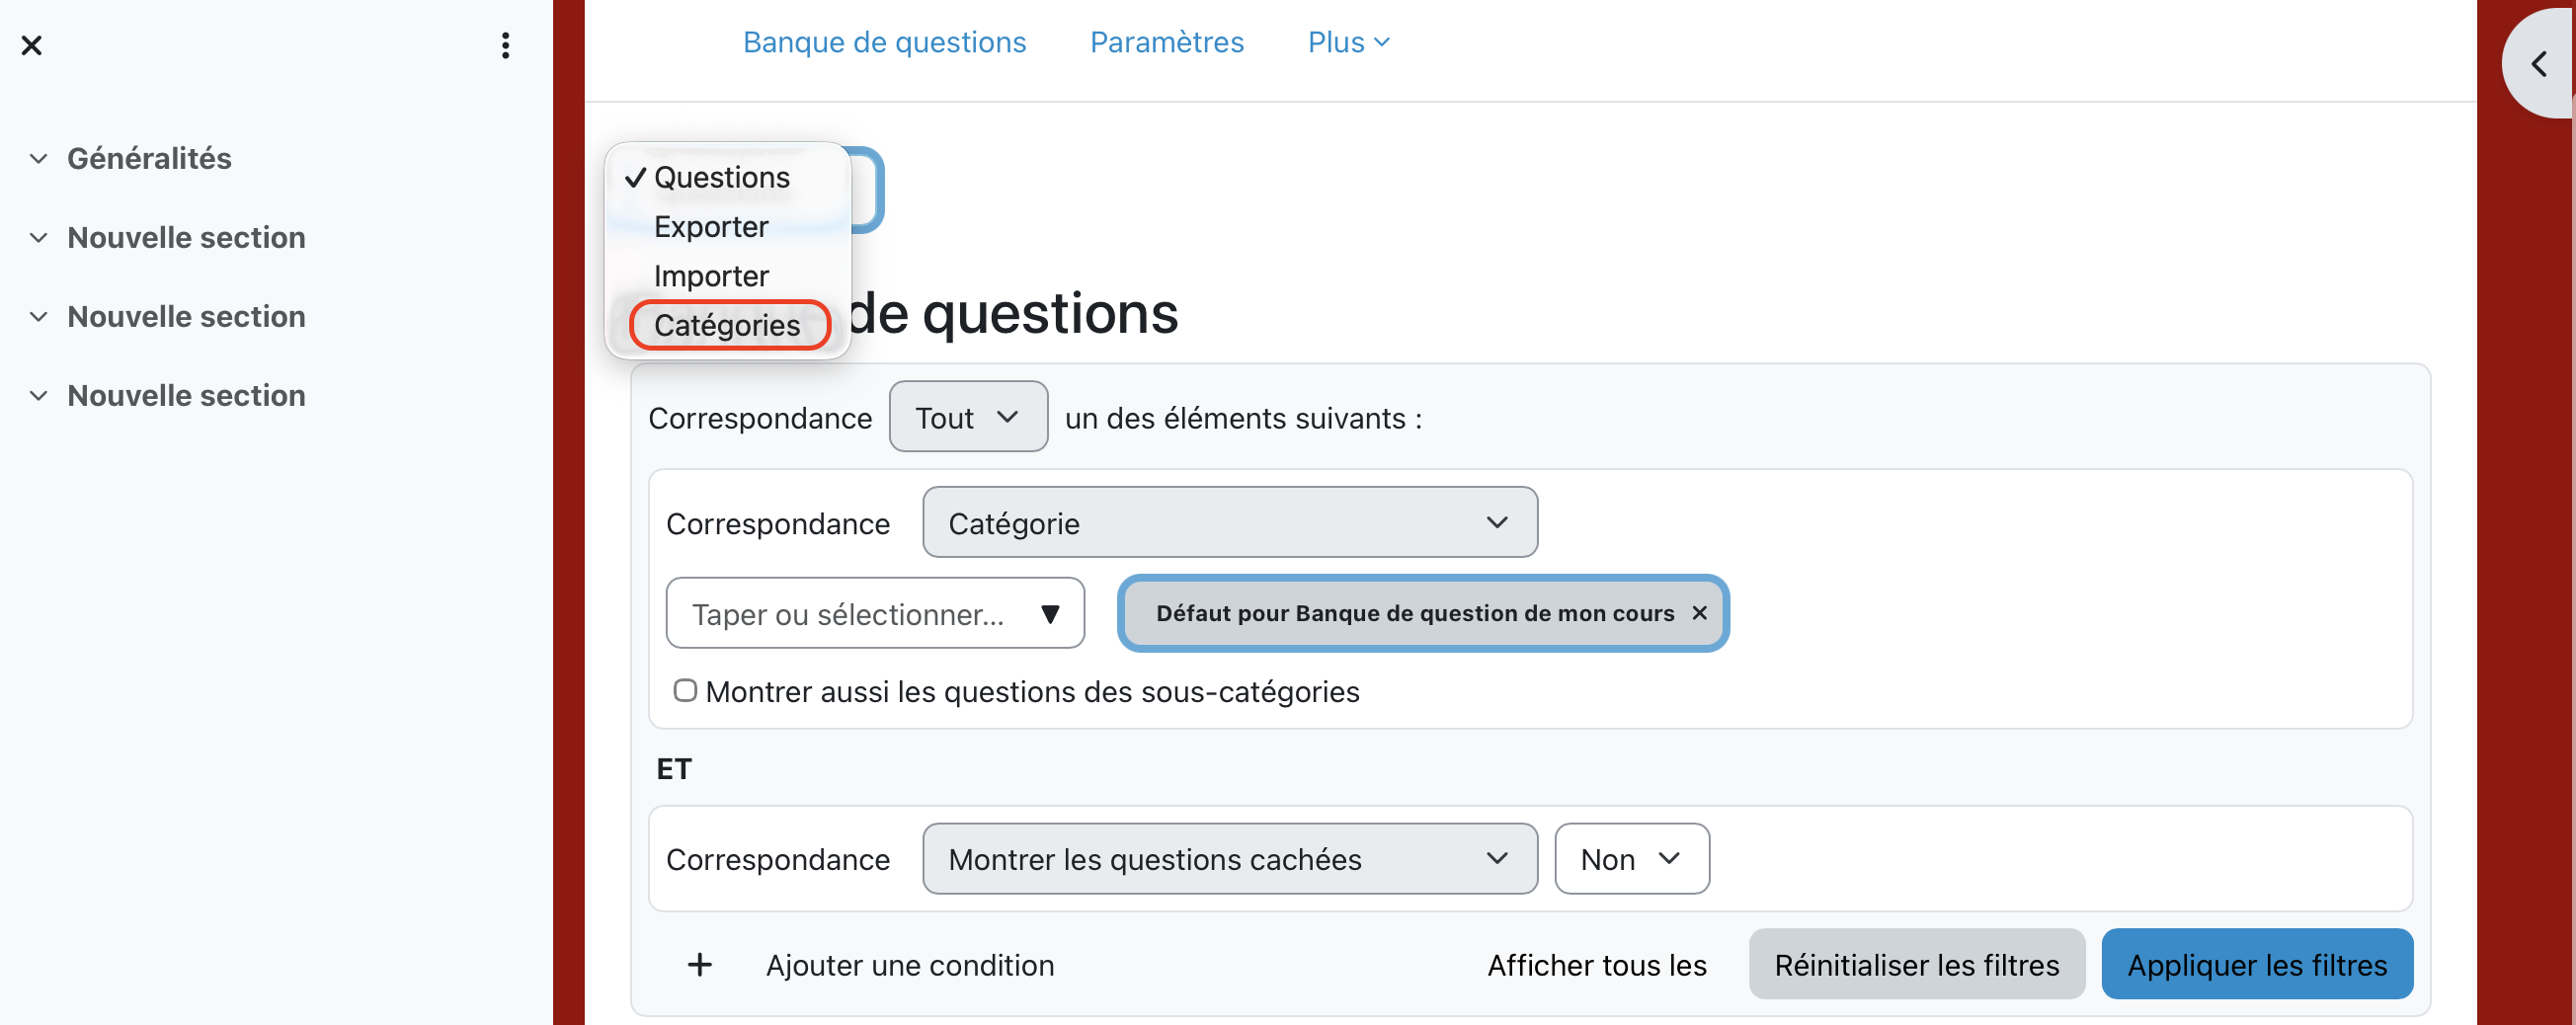Open the Non hidden-questions dropdown

click(x=1631, y=859)
